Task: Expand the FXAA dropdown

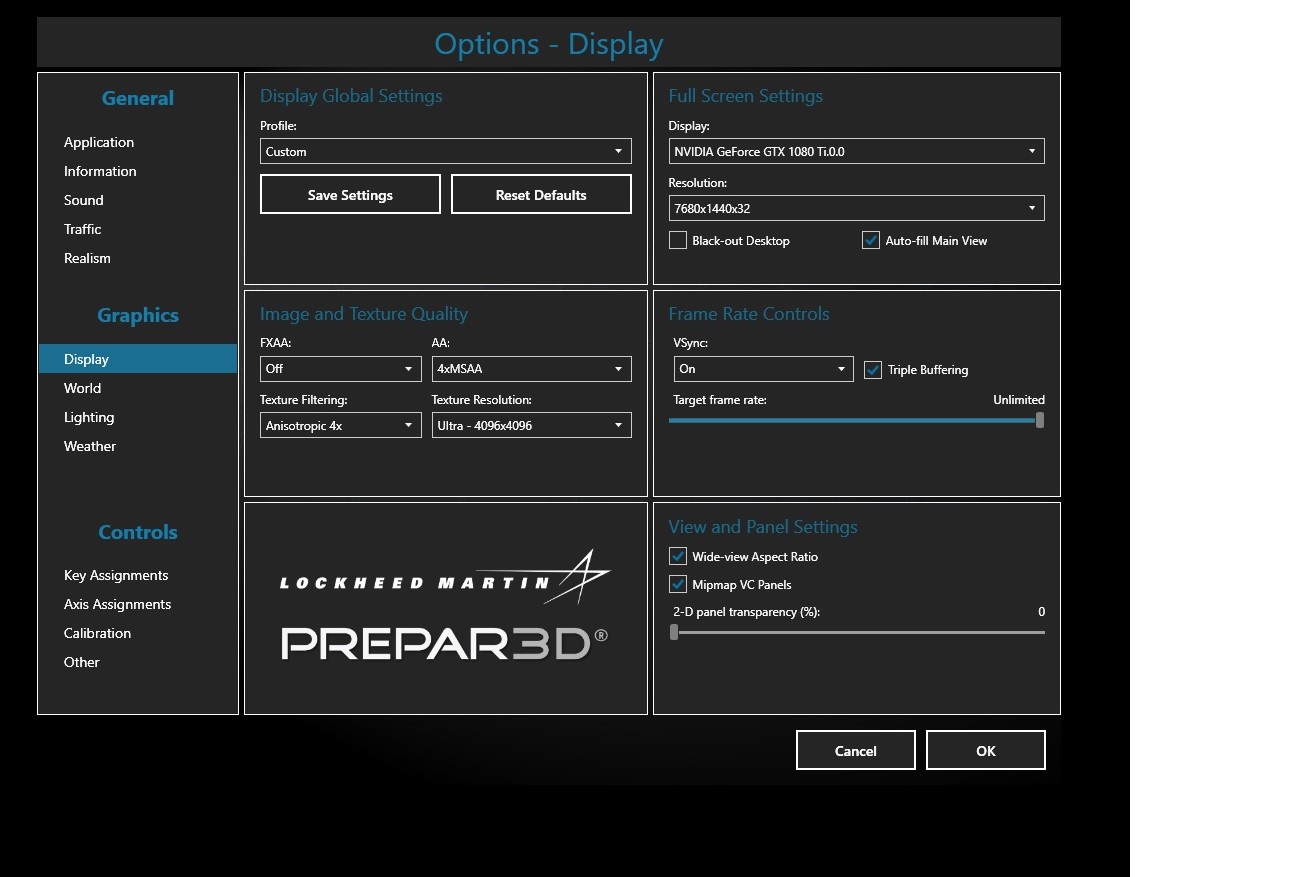Action: pyautogui.click(x=340, y=369)
